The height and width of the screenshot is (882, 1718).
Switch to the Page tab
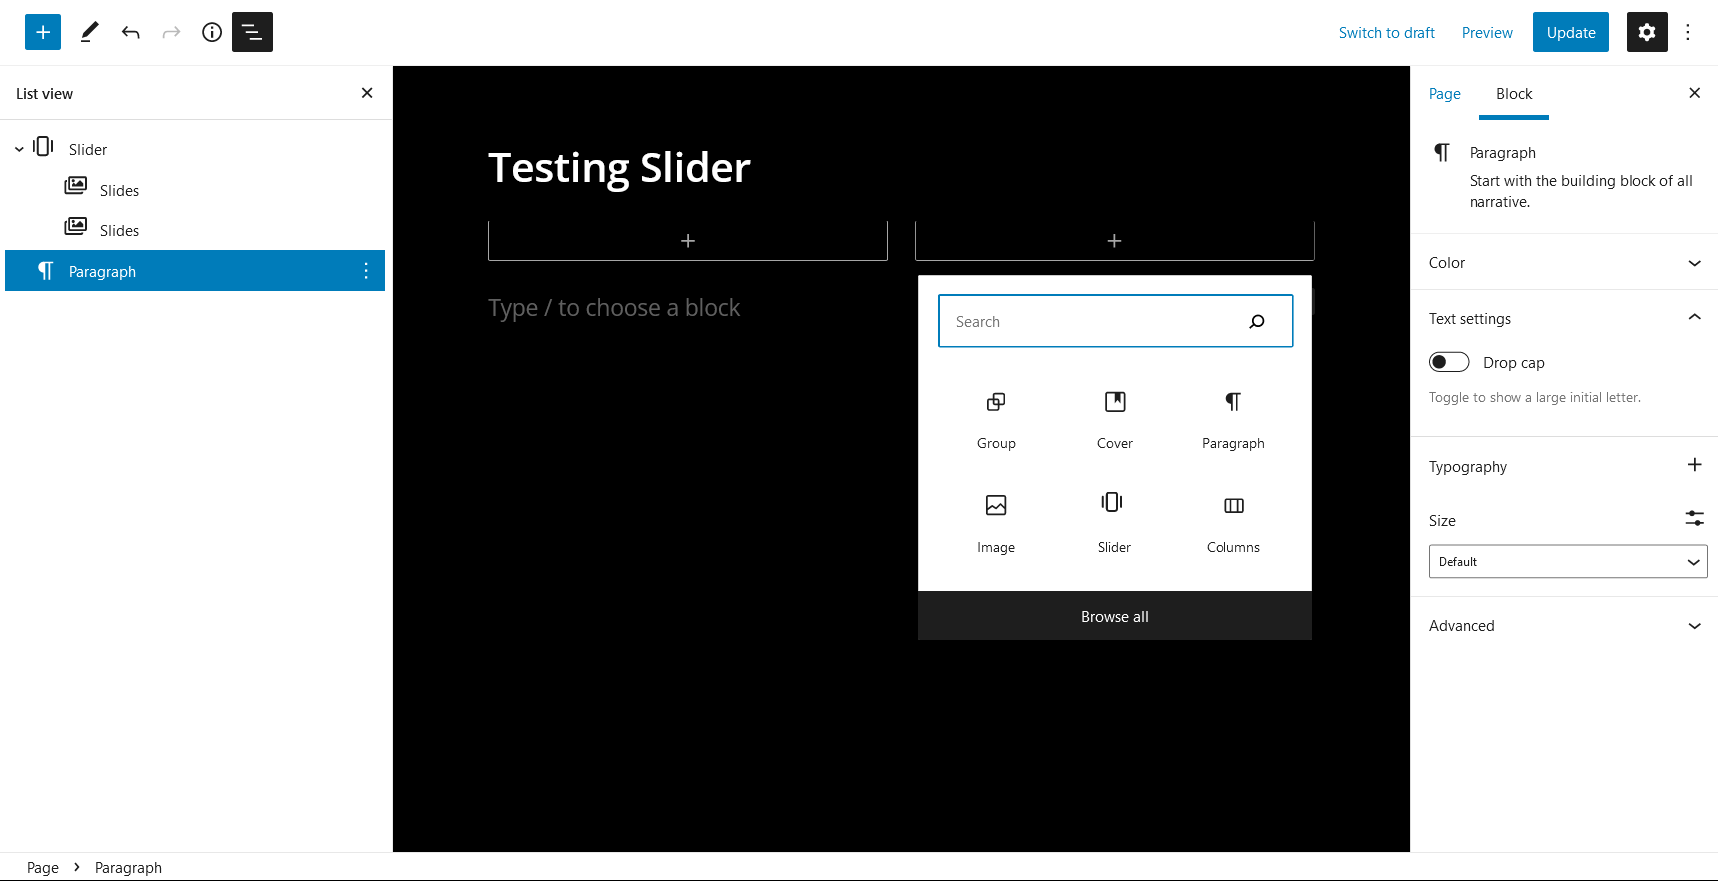pos(1444,94)
